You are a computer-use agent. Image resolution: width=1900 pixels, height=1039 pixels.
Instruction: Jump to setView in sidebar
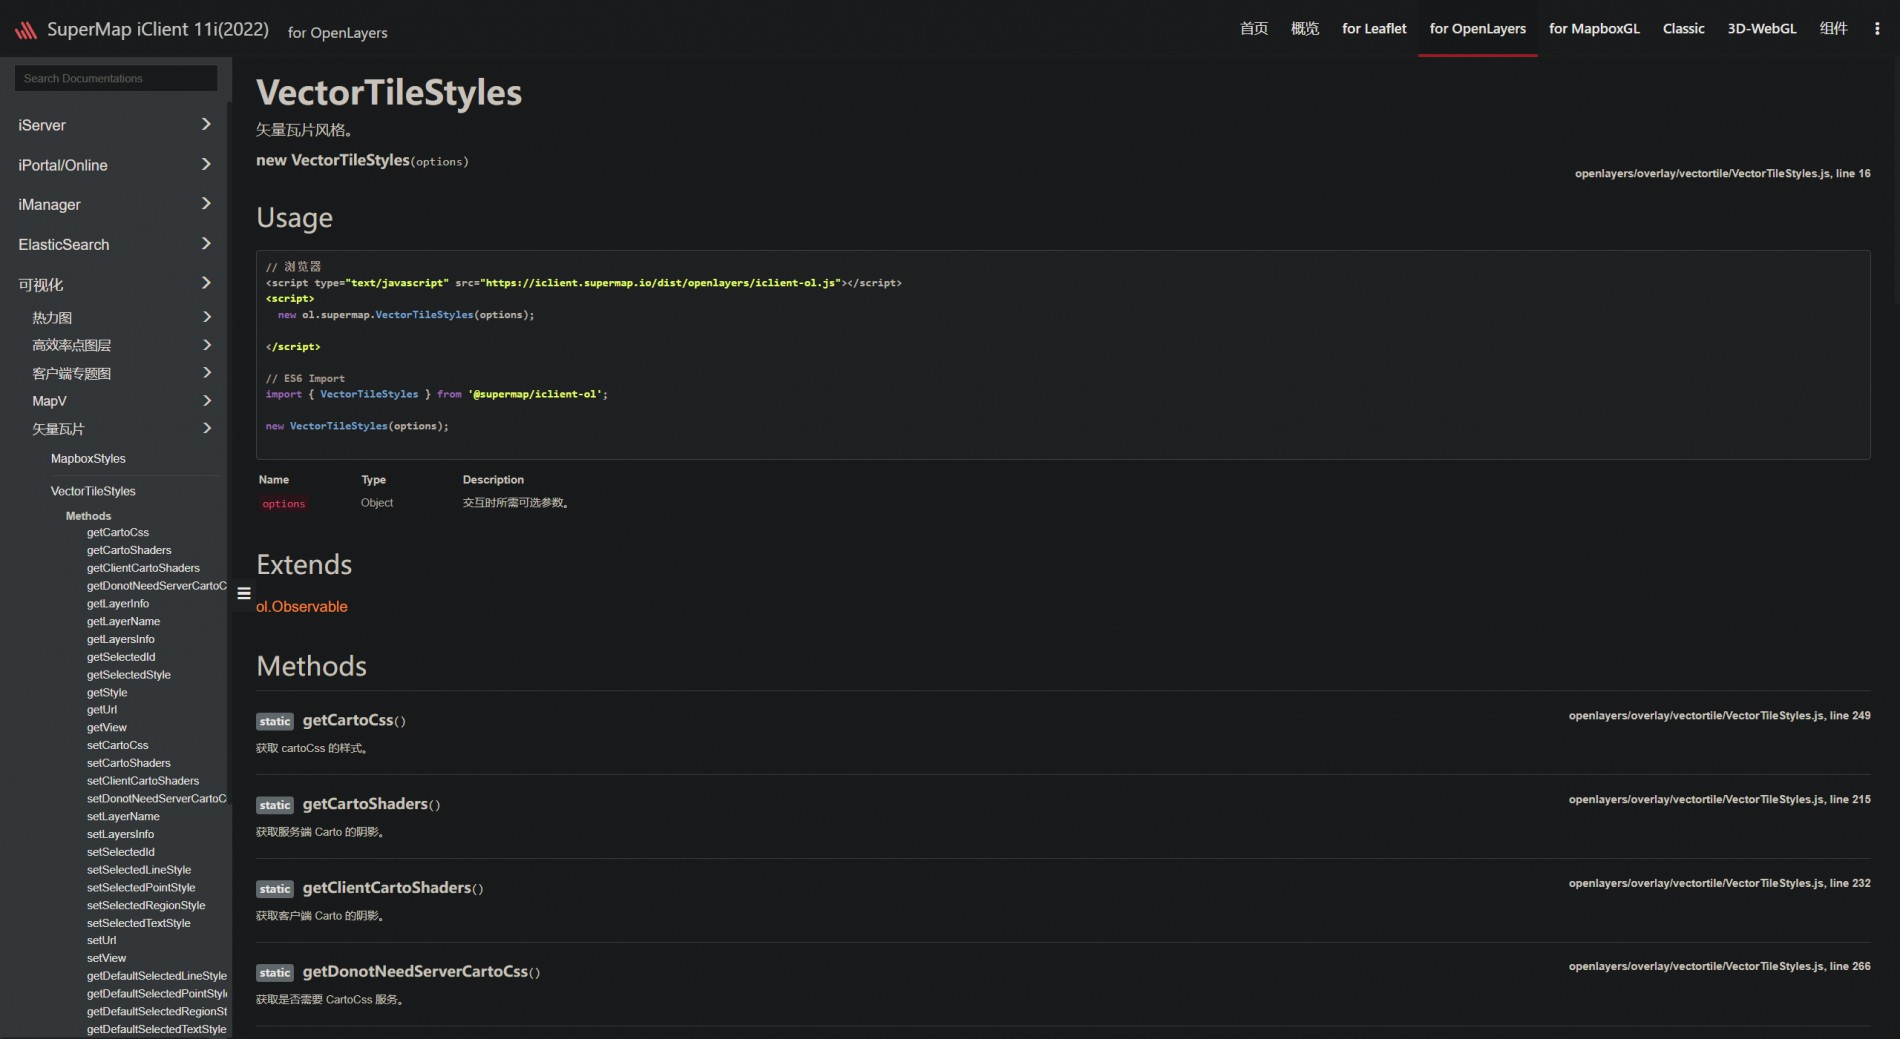tap(107, 958)
